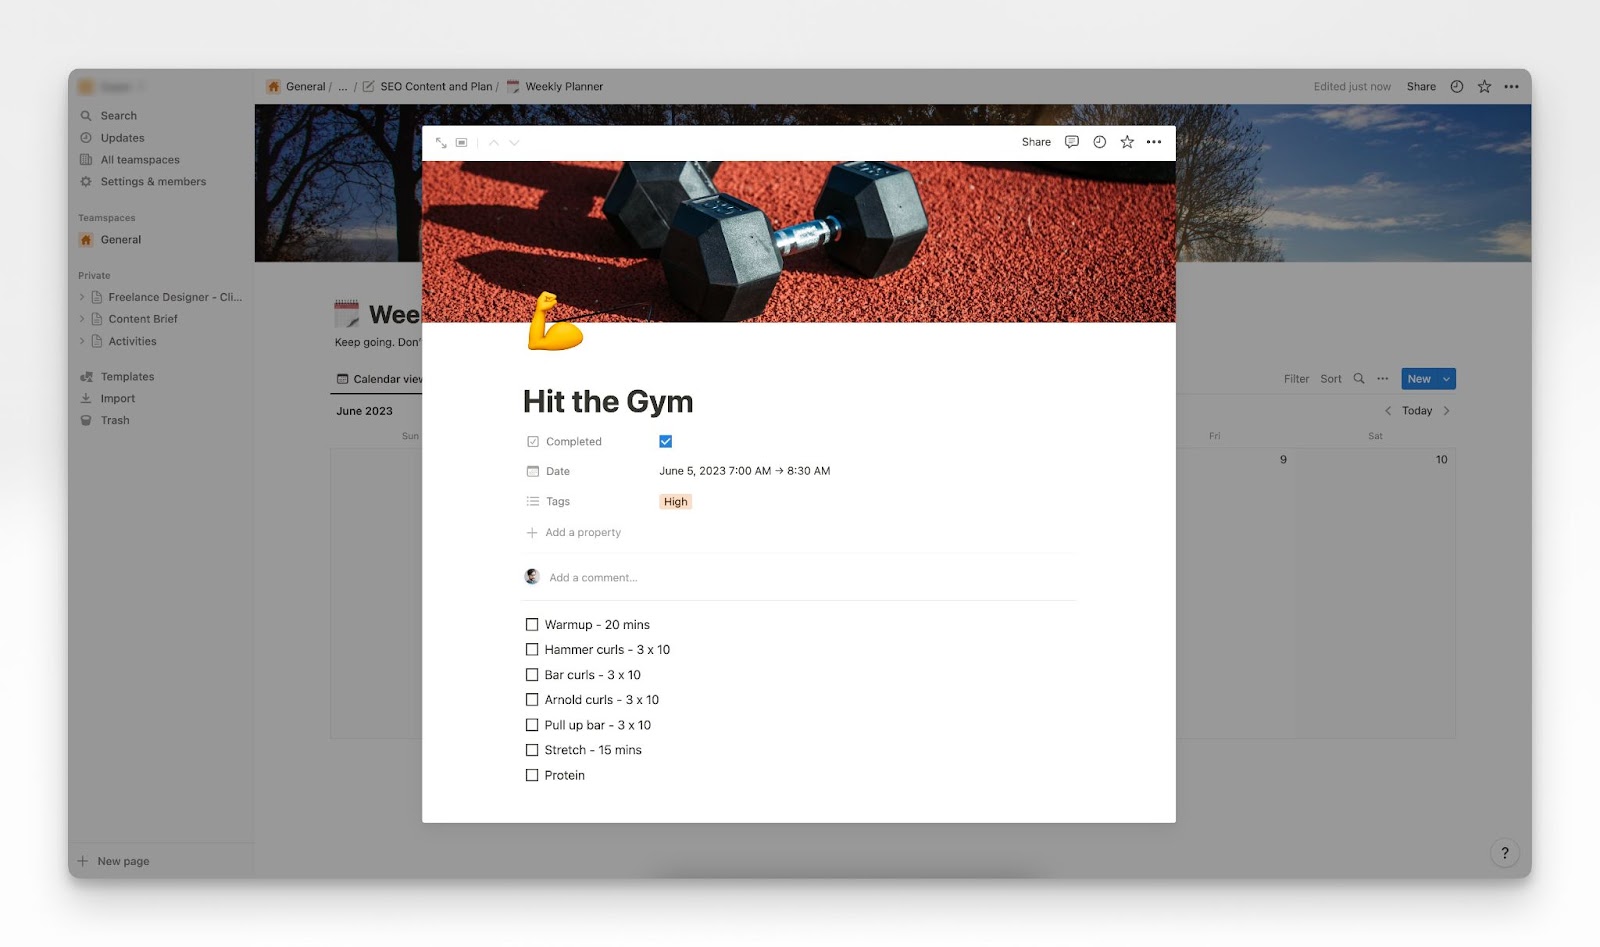
Task: Expand Content Brief page in sidebar
Action: pyautogui.click(x=82, y=319)
